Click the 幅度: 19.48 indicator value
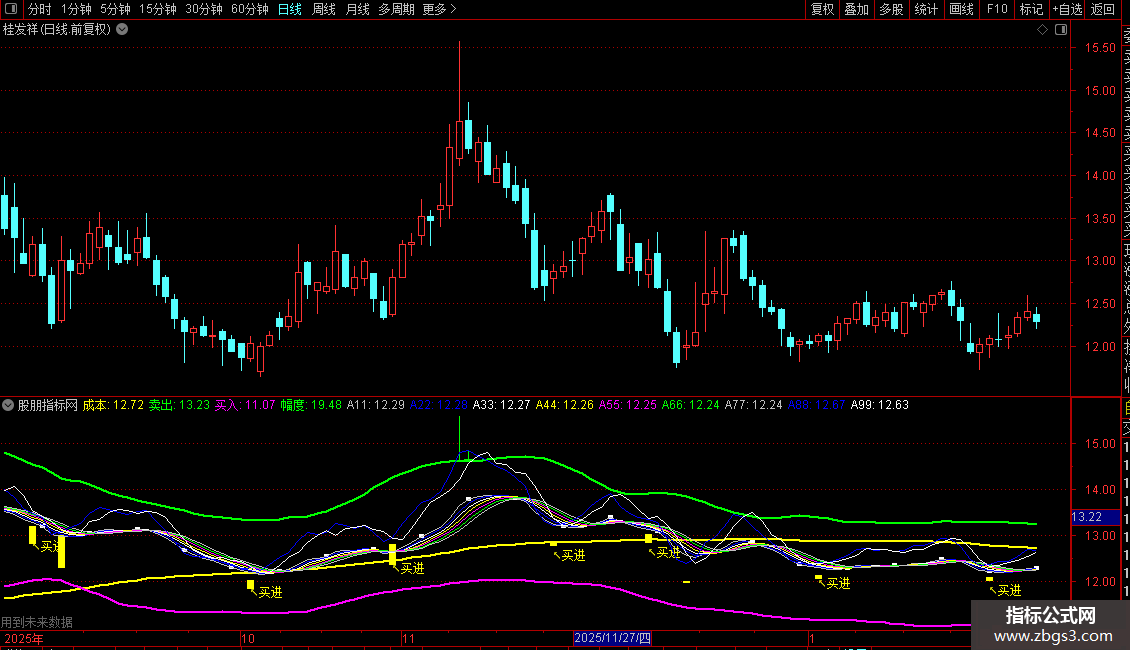1130x650 pixels. [x=311, y=405]
